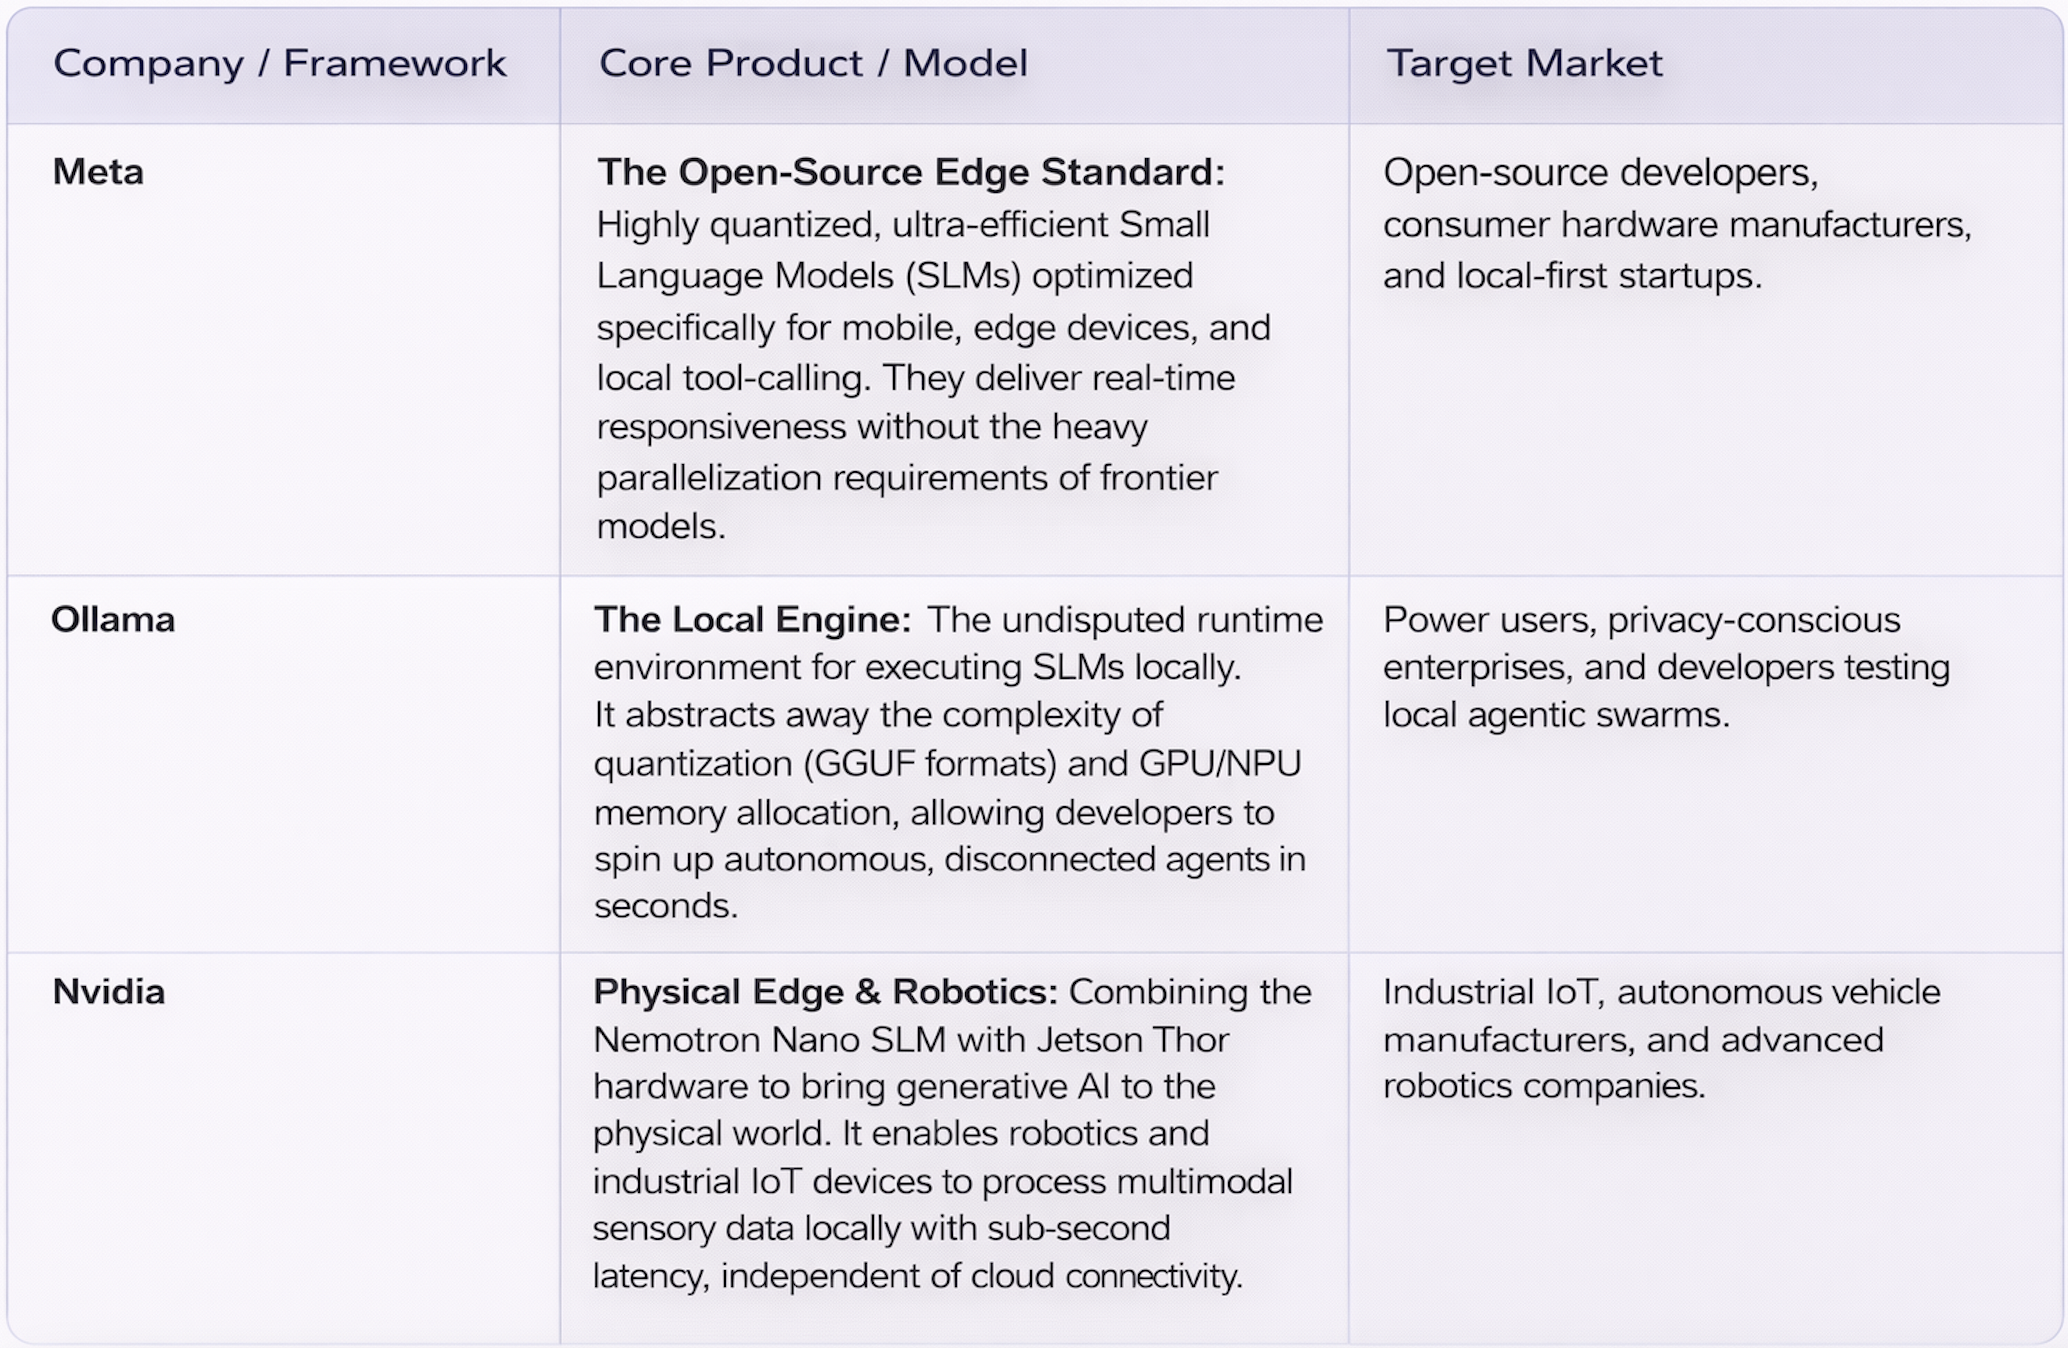Click the Company / Framework column header
2068x1348 pixels.
click(279, 64)
